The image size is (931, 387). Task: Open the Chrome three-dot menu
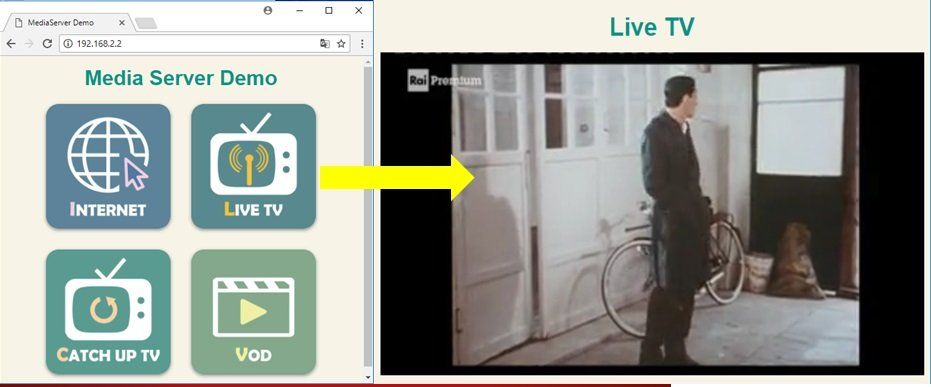[362, 43]
